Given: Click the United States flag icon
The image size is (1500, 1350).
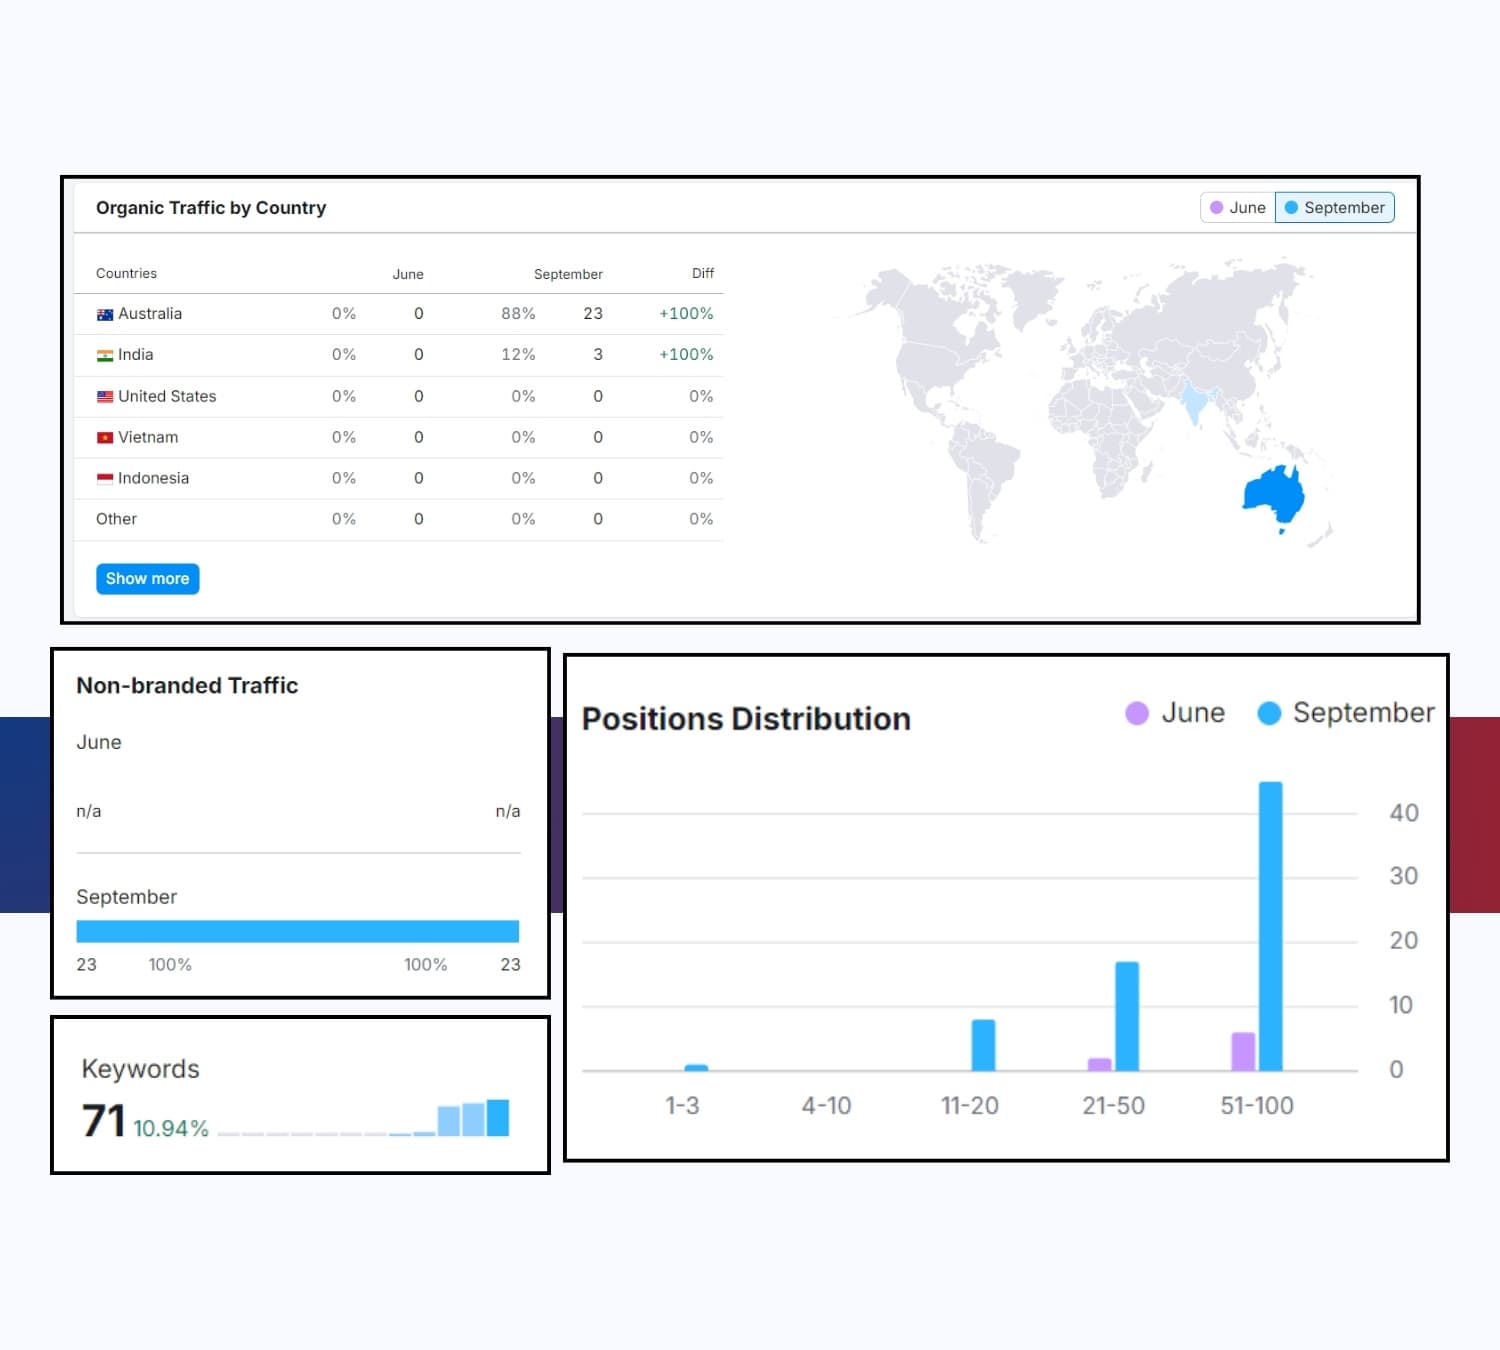Looking at the screenshot, I should pos(105,397).
